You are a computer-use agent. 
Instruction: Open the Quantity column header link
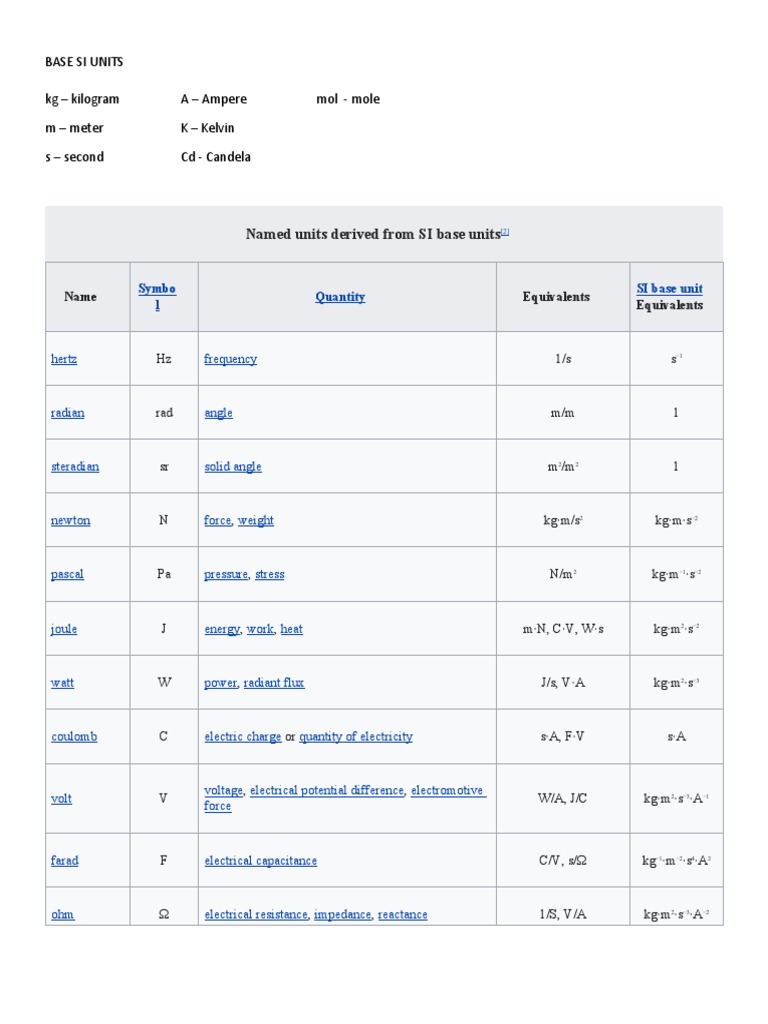pos(340,297)
